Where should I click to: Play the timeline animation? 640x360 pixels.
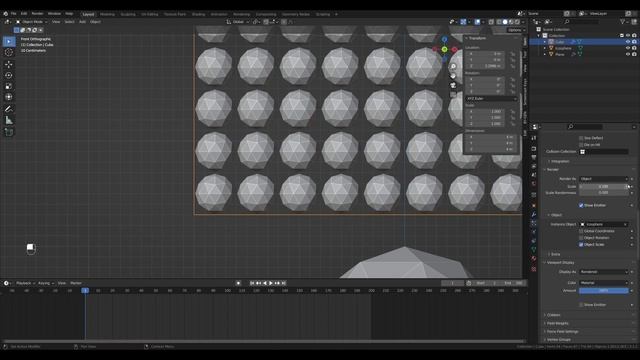coord(271,283)
